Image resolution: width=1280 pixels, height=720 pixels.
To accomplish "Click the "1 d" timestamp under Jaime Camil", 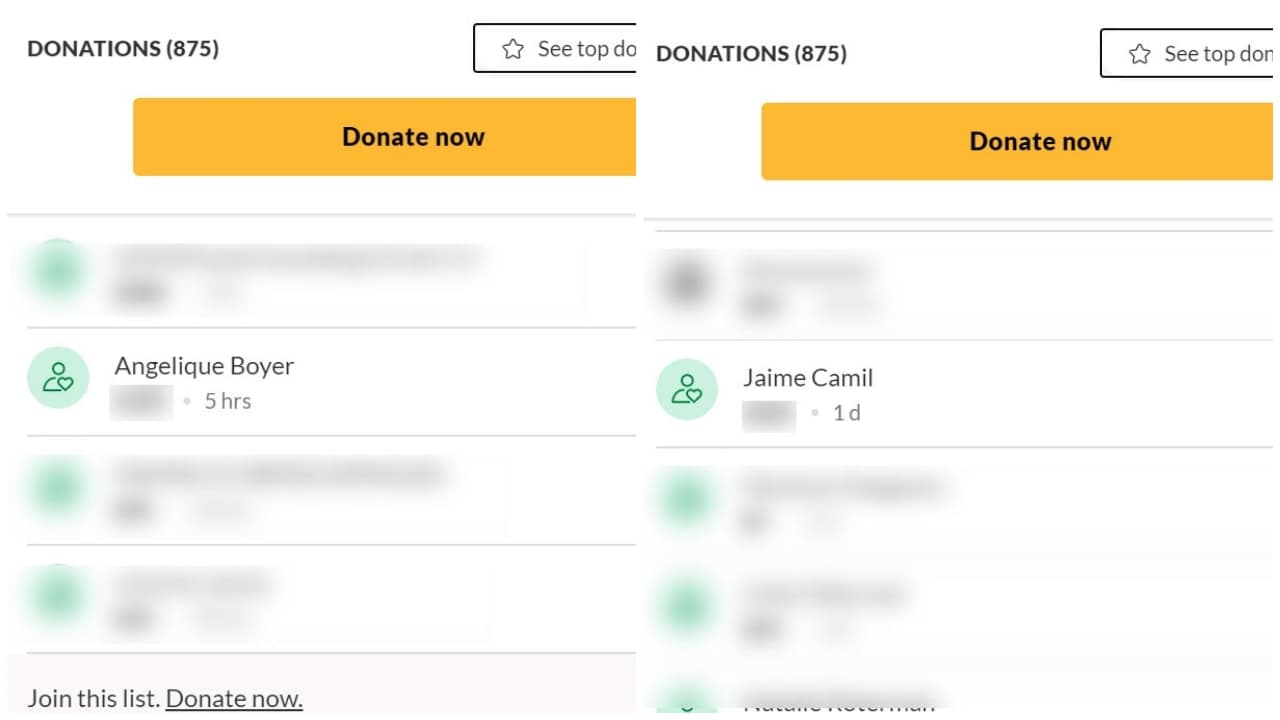I will coord(846,413).
